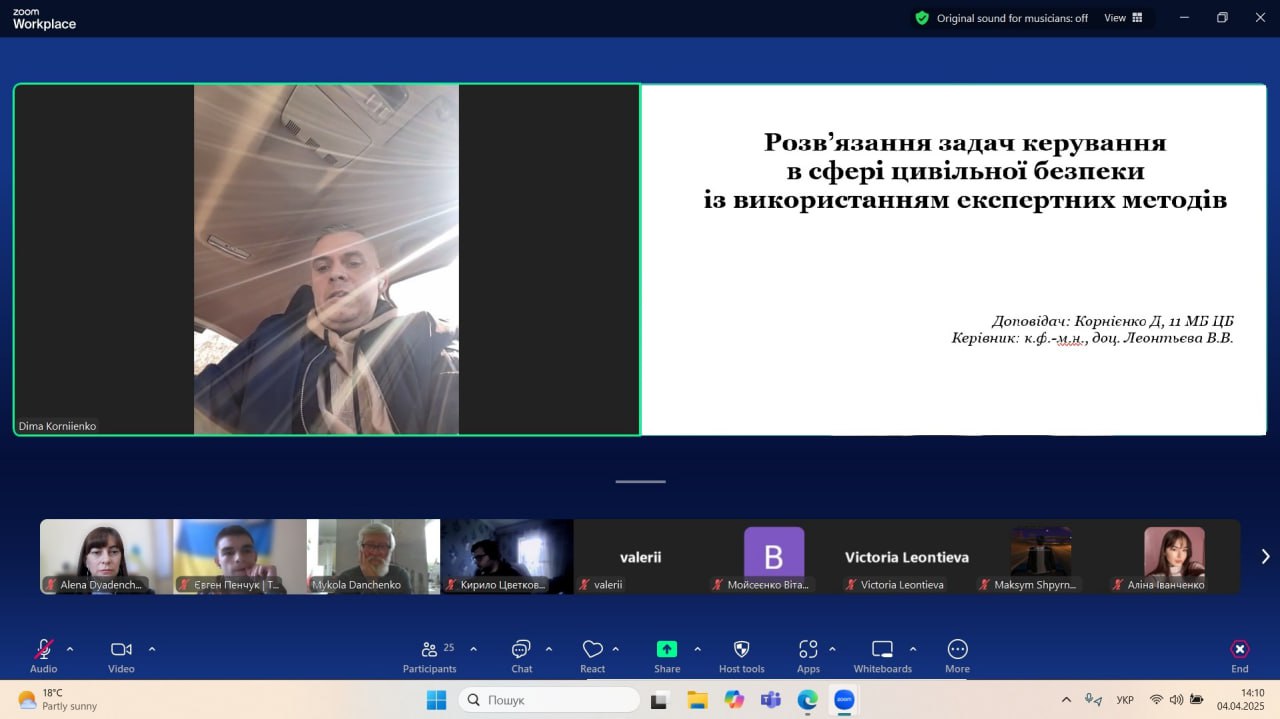Viewport: 1280px width, 719px height.
Task: Click the green Share screen button
Action: [667, 650]
